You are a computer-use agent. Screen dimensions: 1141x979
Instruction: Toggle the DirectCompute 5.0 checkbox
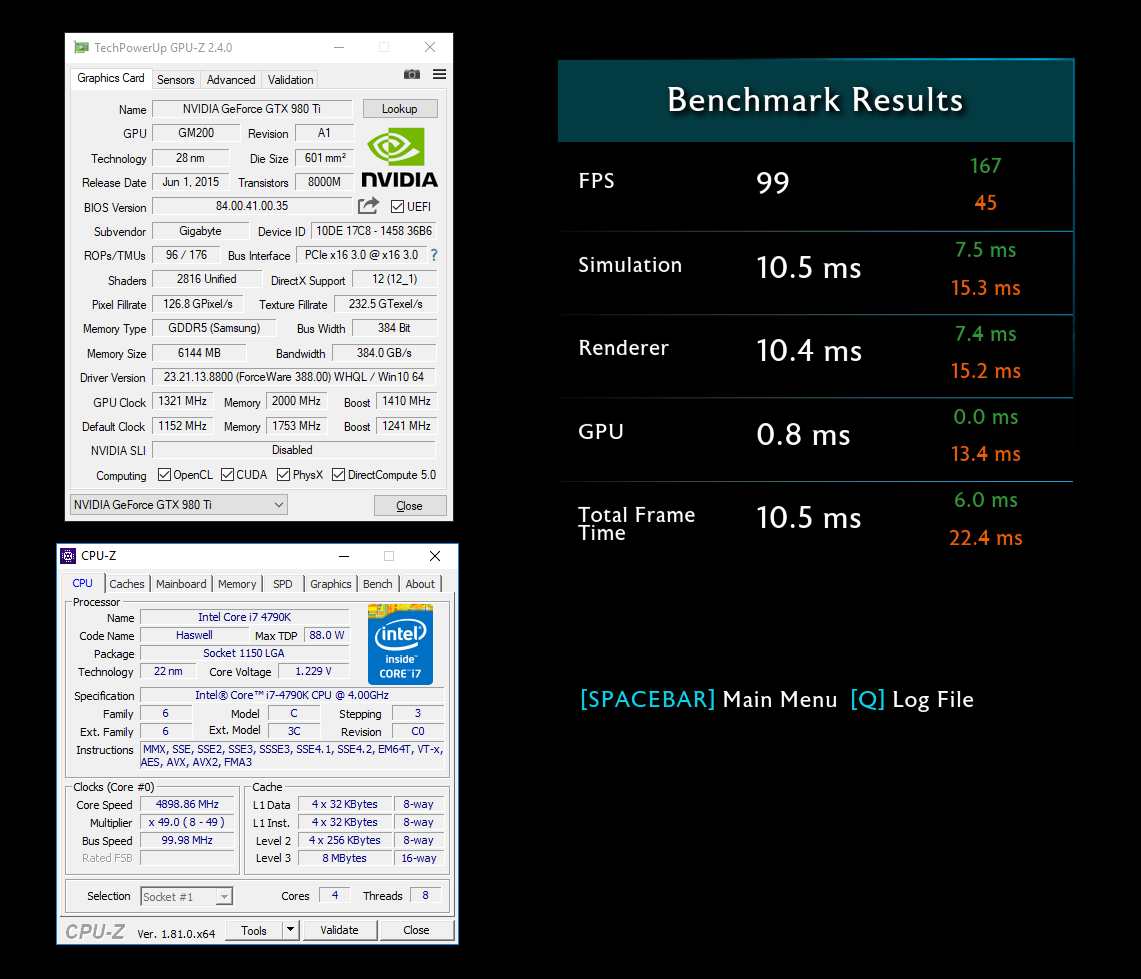338,475
